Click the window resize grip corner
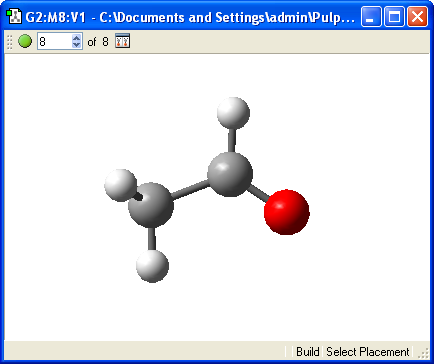Viewport: 434px width, 364px height. coord(424,353)
